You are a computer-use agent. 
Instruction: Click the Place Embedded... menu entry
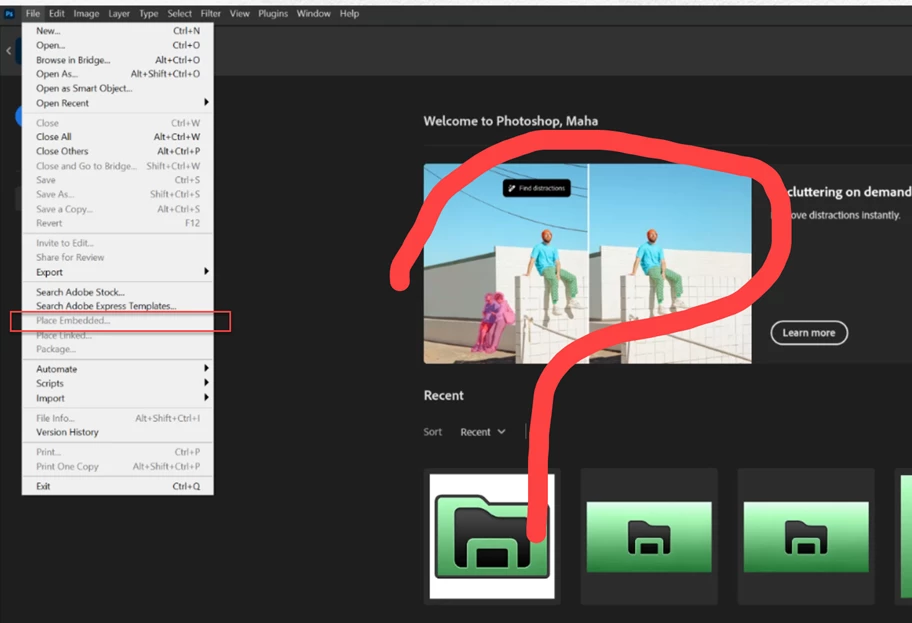(117, 321)
